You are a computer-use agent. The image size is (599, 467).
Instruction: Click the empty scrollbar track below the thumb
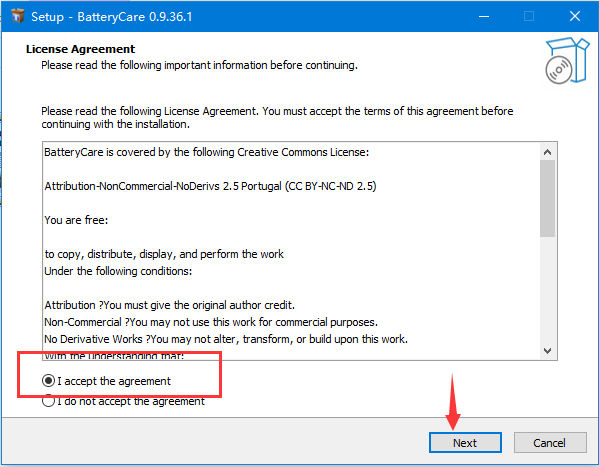[x=547, y=290]
